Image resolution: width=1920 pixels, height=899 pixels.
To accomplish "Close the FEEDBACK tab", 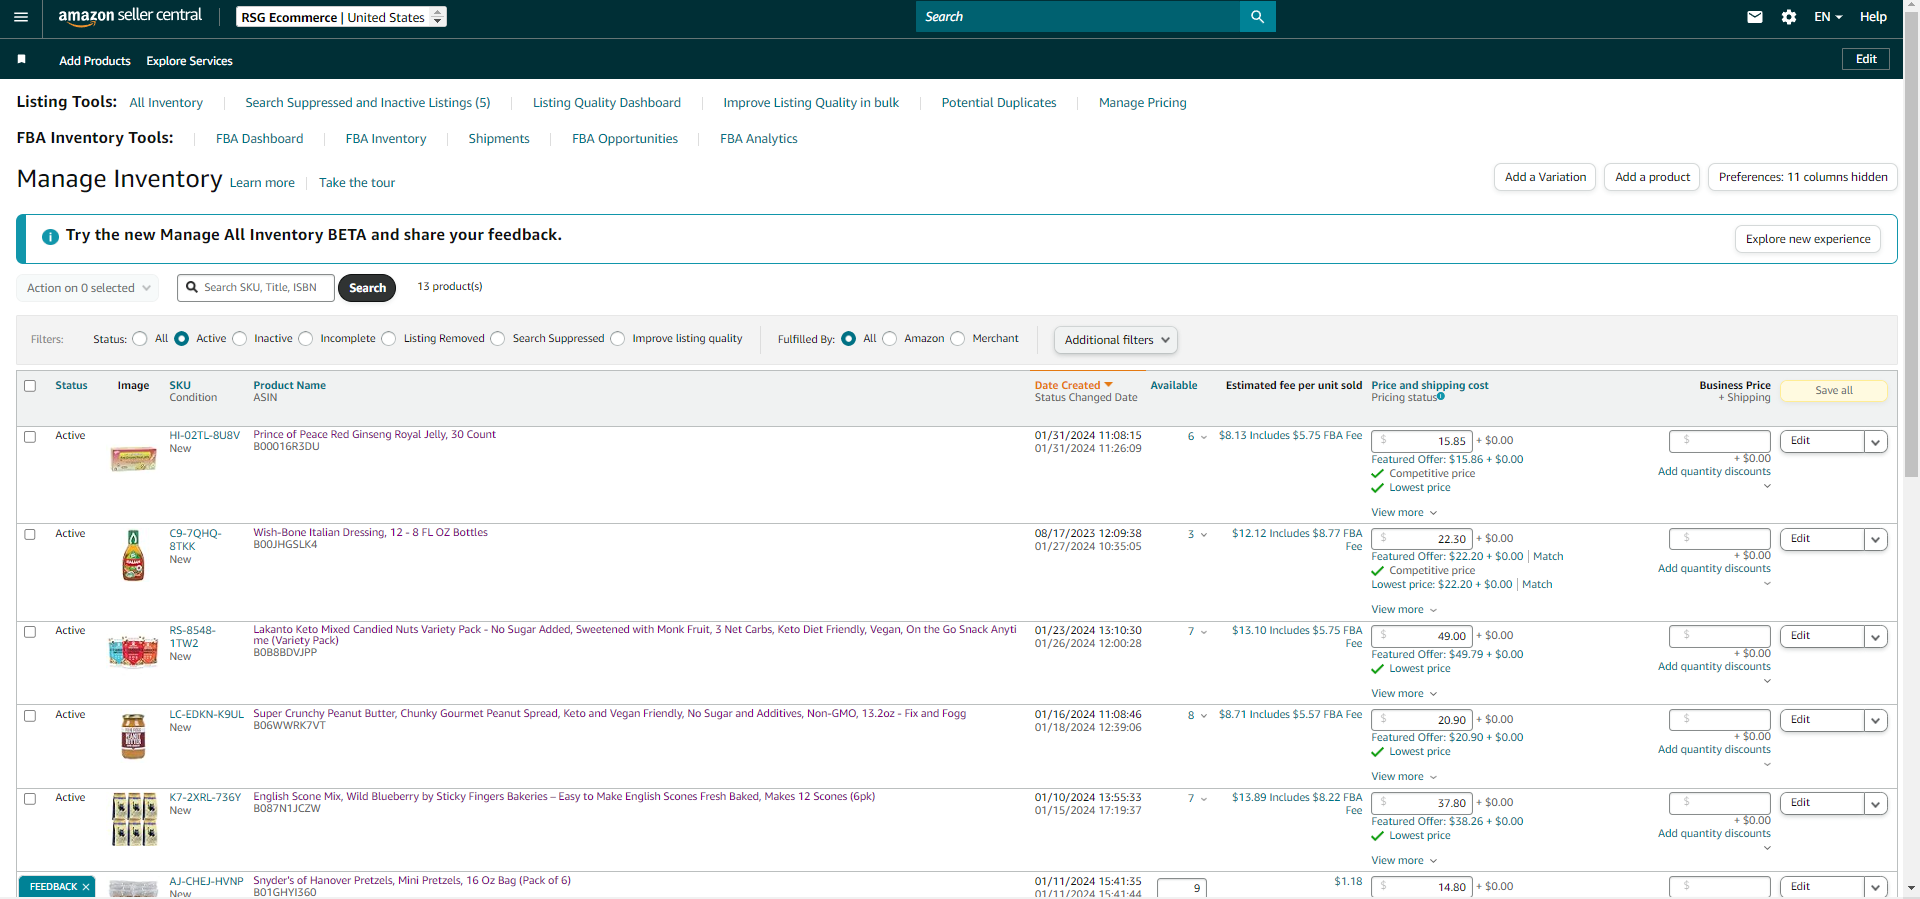I will point(86,887).
